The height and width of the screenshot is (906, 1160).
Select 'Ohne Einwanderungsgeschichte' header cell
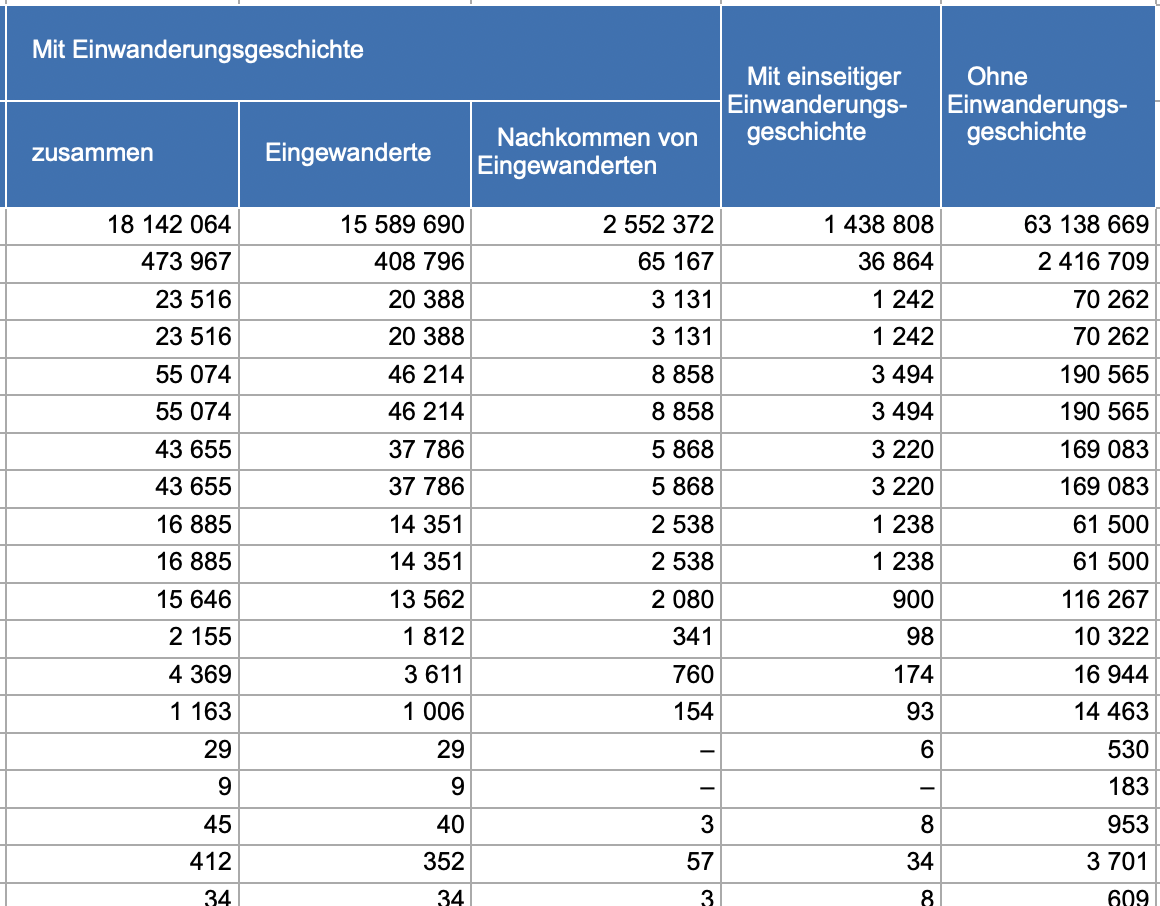tap(1048, 107)
